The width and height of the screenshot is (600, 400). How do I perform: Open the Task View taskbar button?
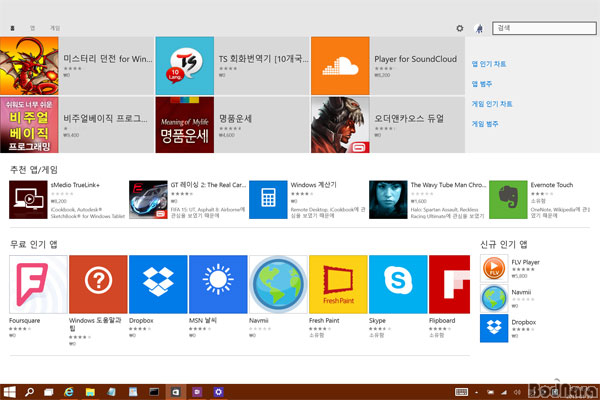pyautogui.click(x=49, y=392)
